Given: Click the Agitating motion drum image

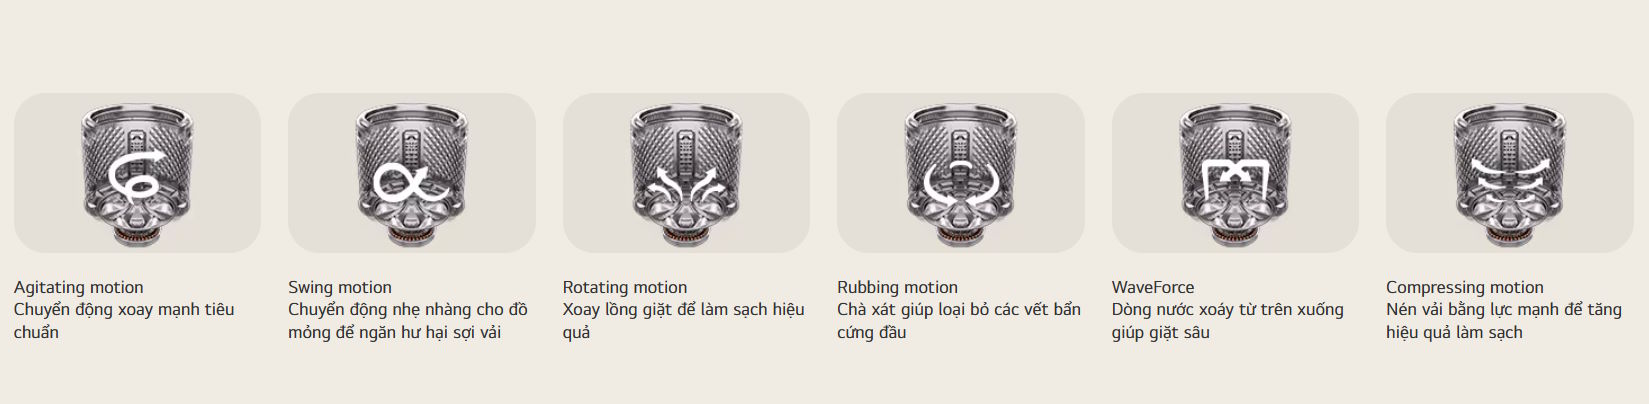Looking at the screenshot, I should click(137, 173).
